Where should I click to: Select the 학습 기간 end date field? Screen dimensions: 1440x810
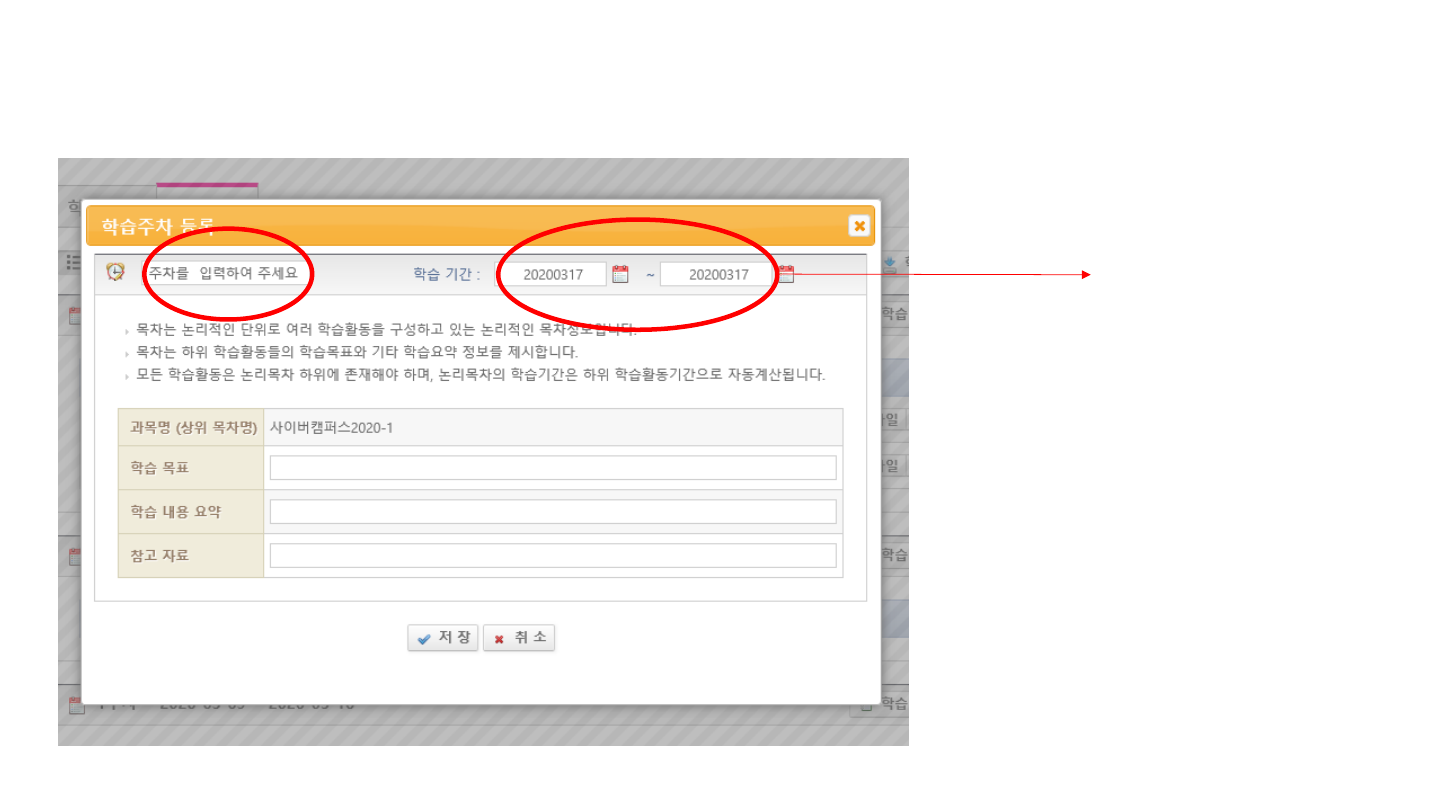(718, 275)
